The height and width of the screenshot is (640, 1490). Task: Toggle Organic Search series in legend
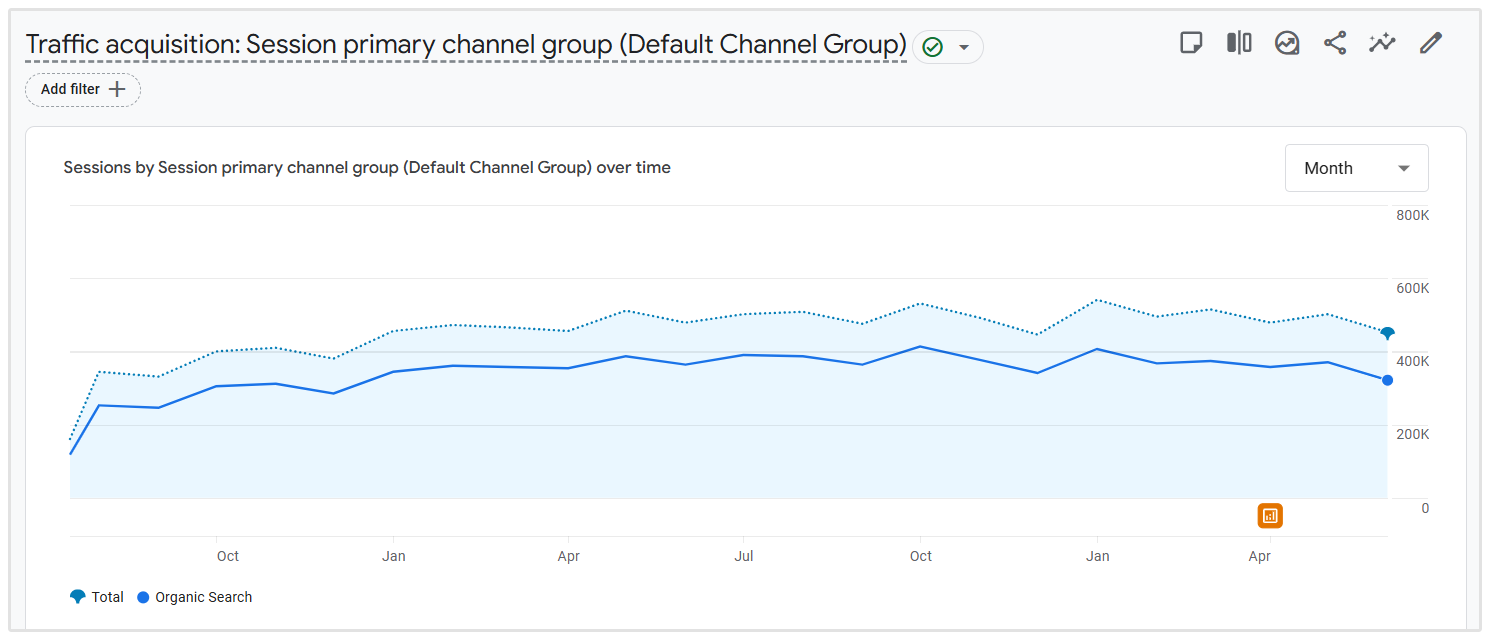pos(194,597)
